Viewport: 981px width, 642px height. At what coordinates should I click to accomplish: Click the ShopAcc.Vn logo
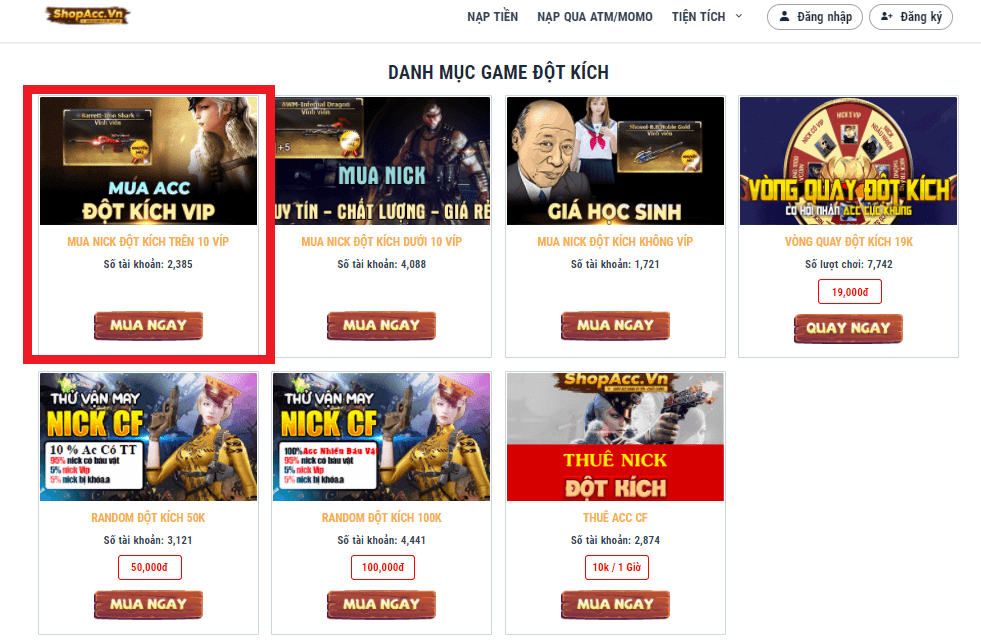[88, 16]
